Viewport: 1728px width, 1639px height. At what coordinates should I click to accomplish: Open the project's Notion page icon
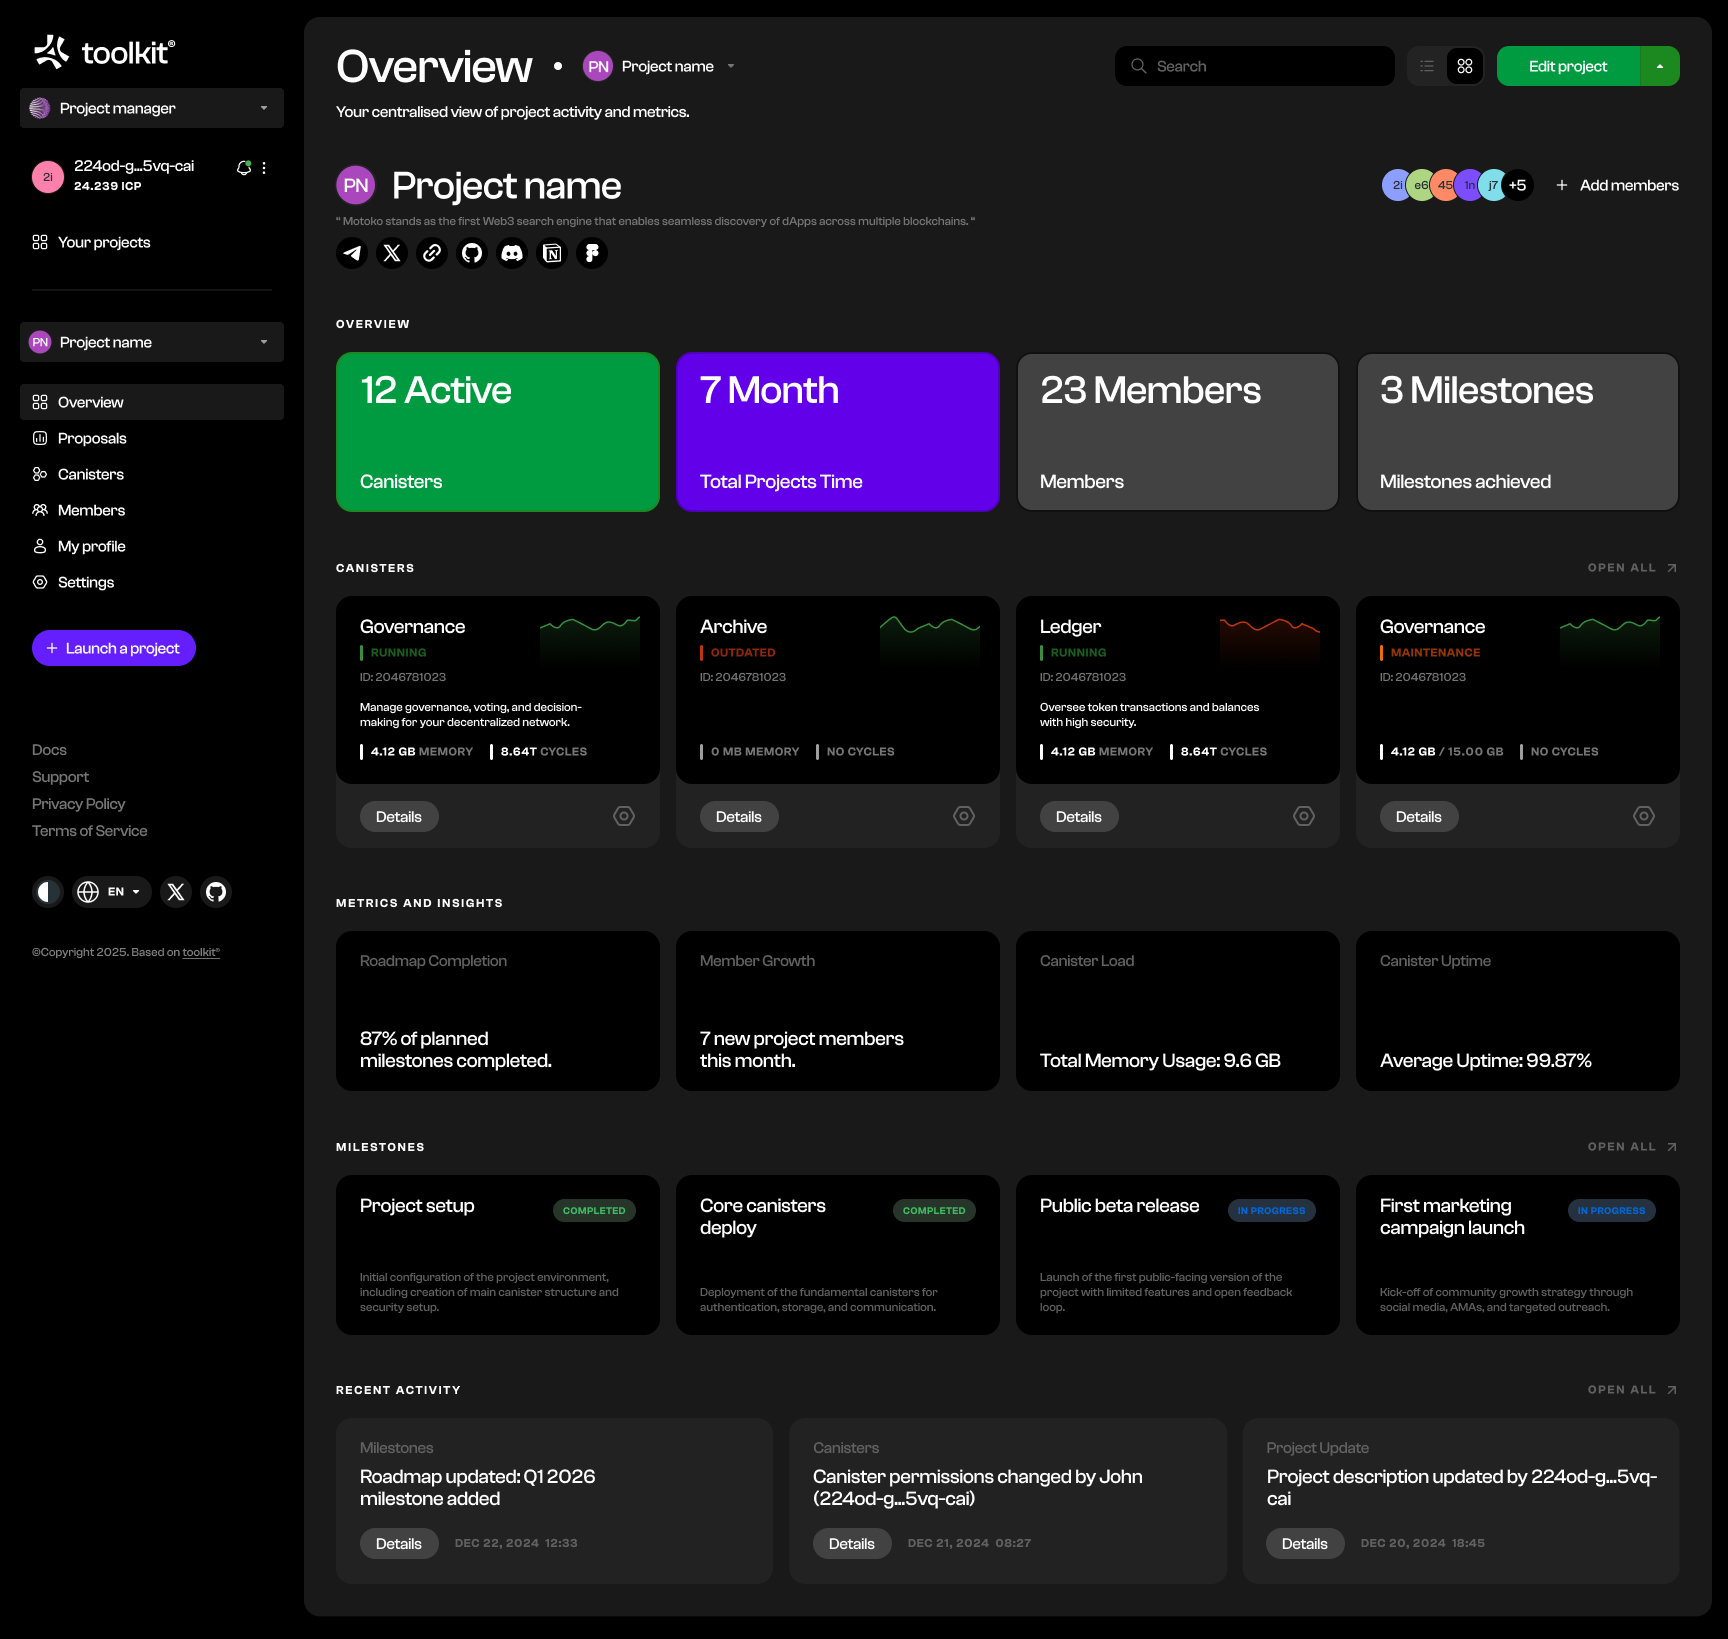[x=552, y=253]
